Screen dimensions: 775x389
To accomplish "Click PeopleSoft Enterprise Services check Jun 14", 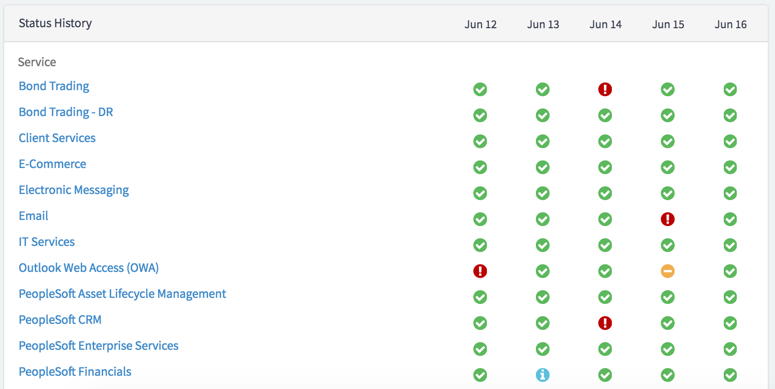I will [x=605, y=349].
